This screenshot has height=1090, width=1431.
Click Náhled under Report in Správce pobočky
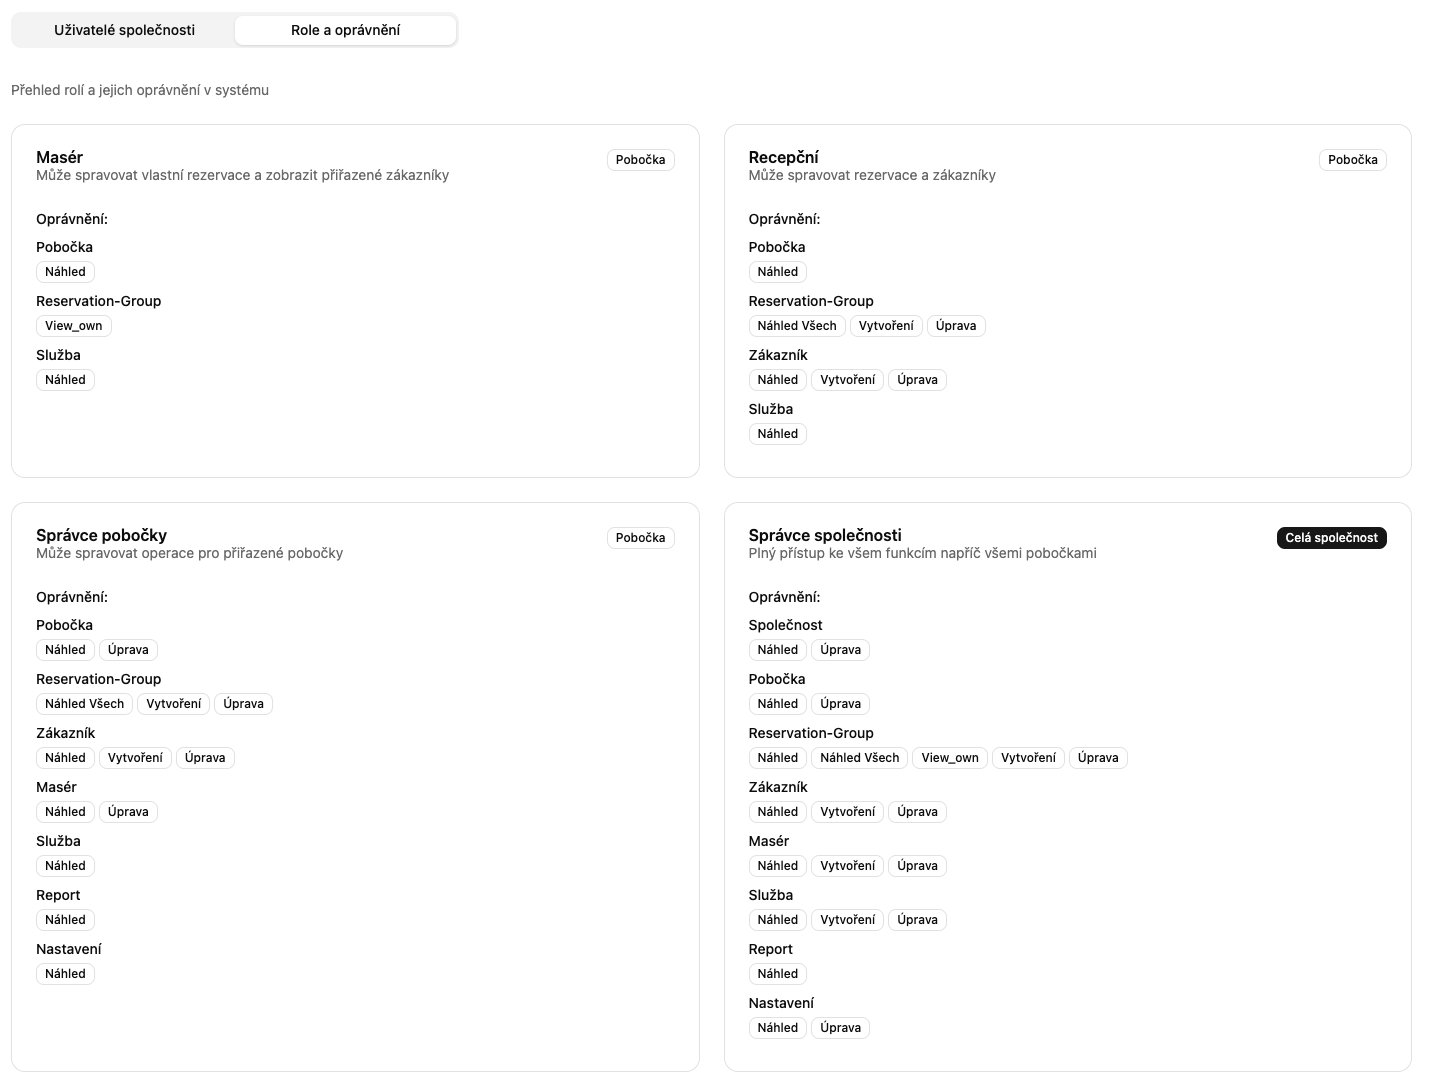click(65, 920)
